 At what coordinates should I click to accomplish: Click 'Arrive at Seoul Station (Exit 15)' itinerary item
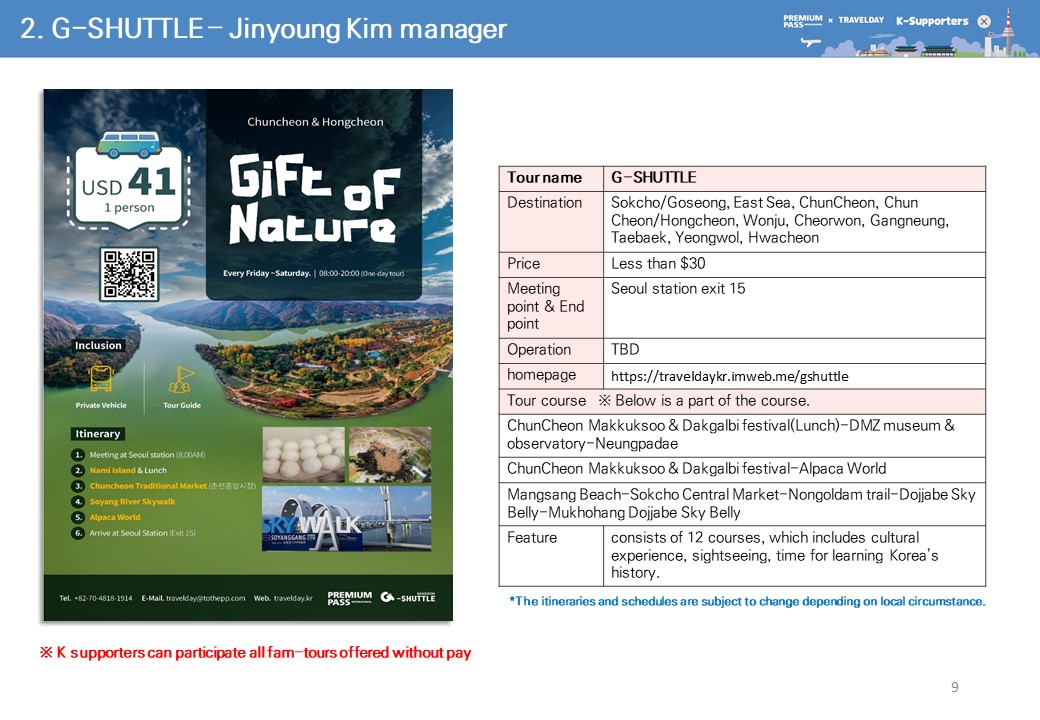click(143, 533)
